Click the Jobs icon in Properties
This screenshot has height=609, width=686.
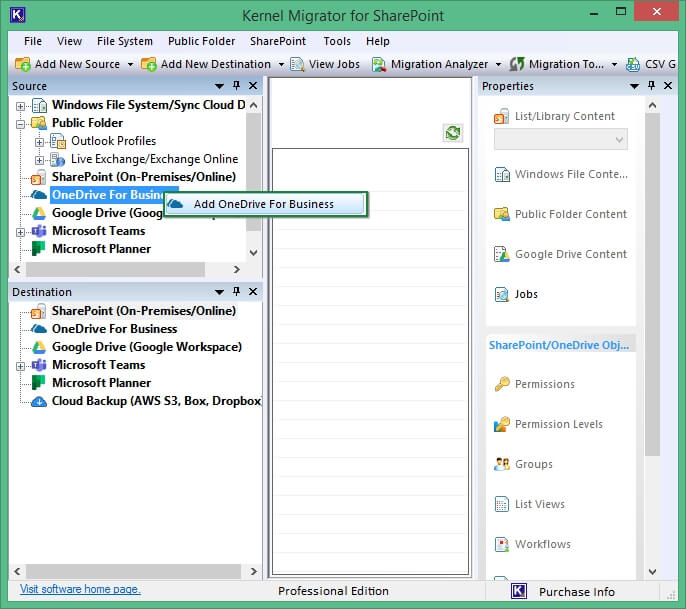tap(502, 294)
